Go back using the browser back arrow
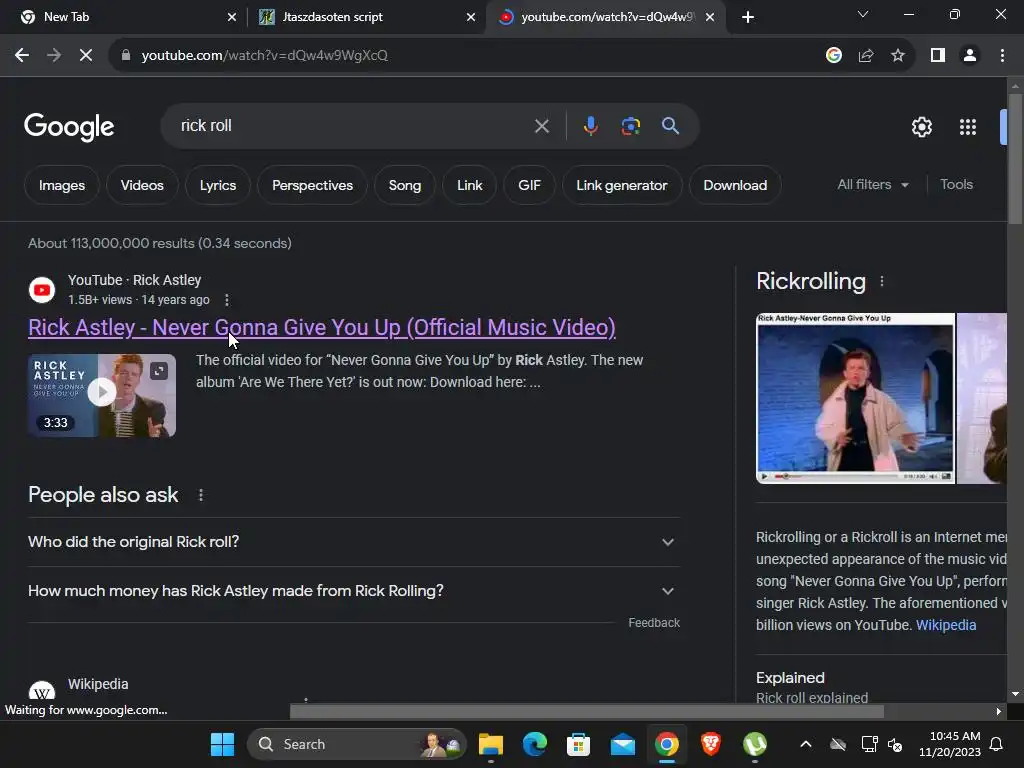 pyautogui.click(x=22, y=56)
